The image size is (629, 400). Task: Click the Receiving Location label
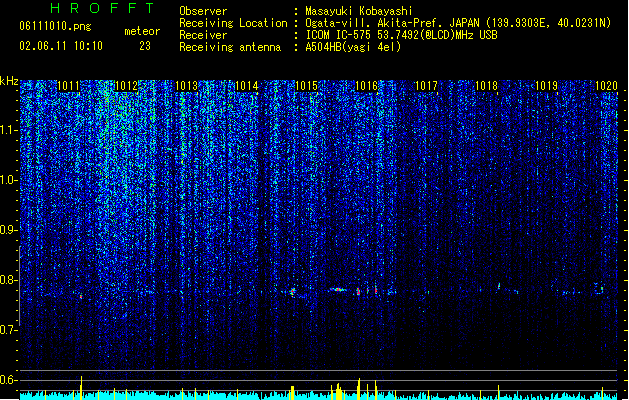tap(233, 23)
